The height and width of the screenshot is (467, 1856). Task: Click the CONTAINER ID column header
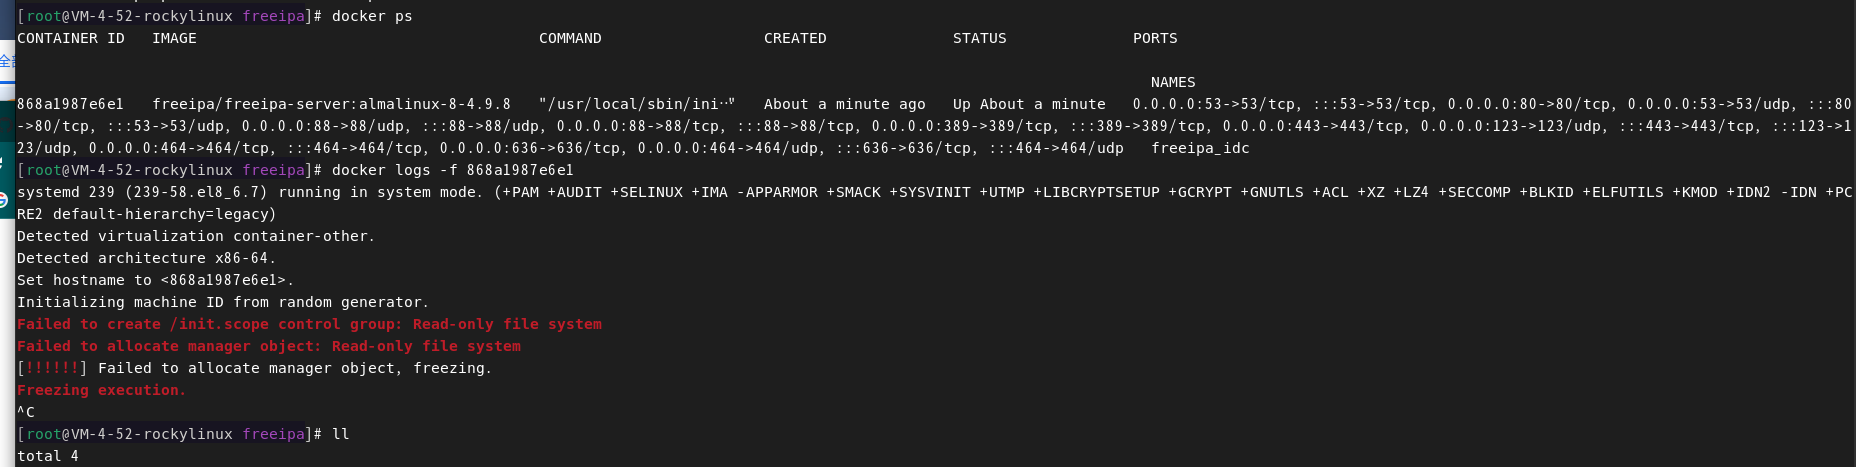(71, 38)
